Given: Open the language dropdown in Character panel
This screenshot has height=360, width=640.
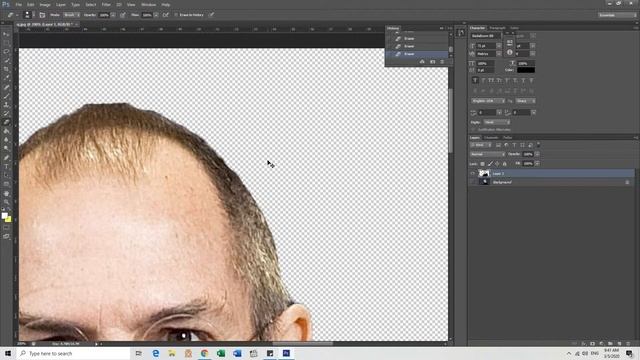Looking at the screenshot, I should point(488,101).
